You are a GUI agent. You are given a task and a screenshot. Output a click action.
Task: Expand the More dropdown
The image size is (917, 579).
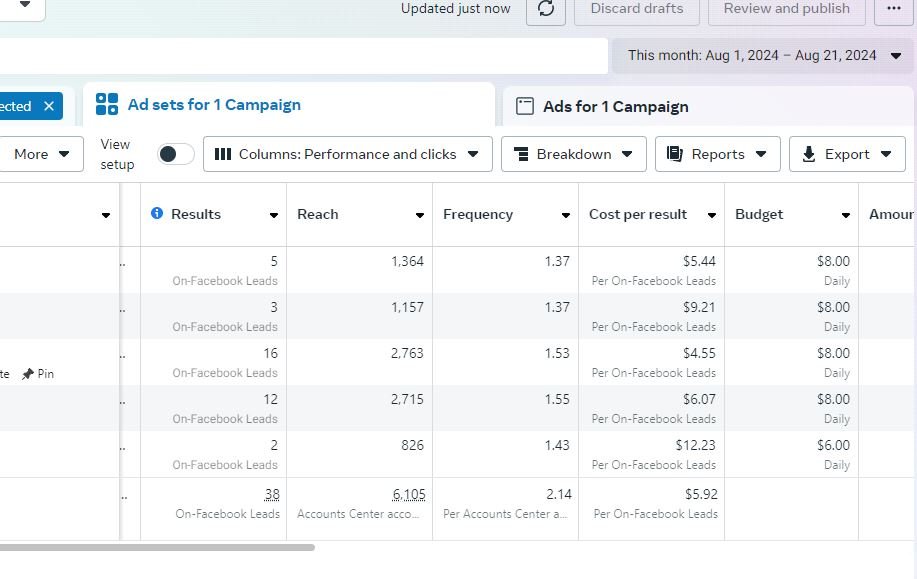(41, 154)
